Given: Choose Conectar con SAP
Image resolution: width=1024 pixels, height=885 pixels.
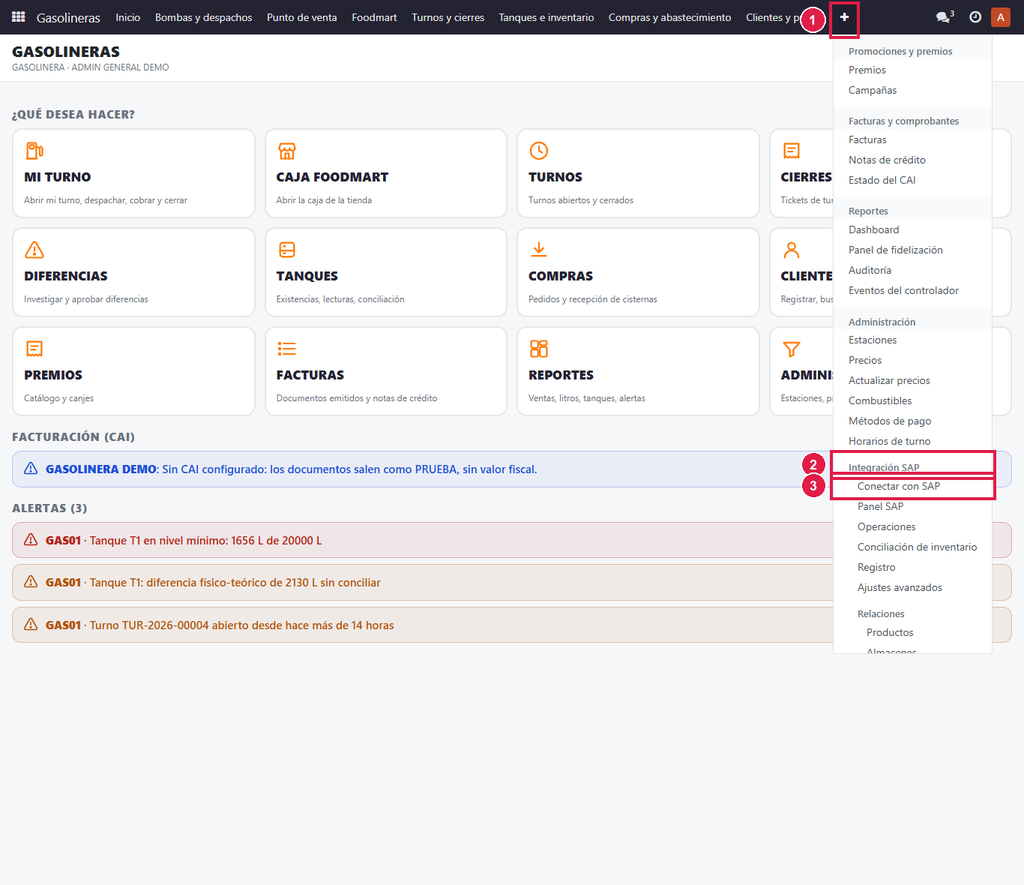Looking at the screenshot, I should click(x=912, y=487).
